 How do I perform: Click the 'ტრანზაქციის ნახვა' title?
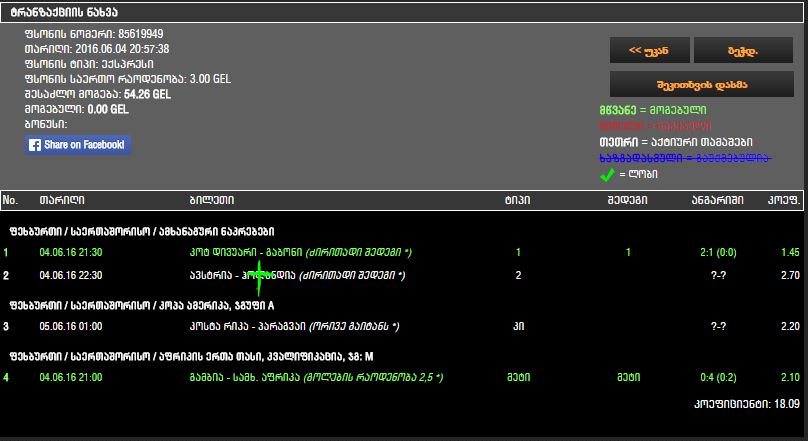coord(64,12)
